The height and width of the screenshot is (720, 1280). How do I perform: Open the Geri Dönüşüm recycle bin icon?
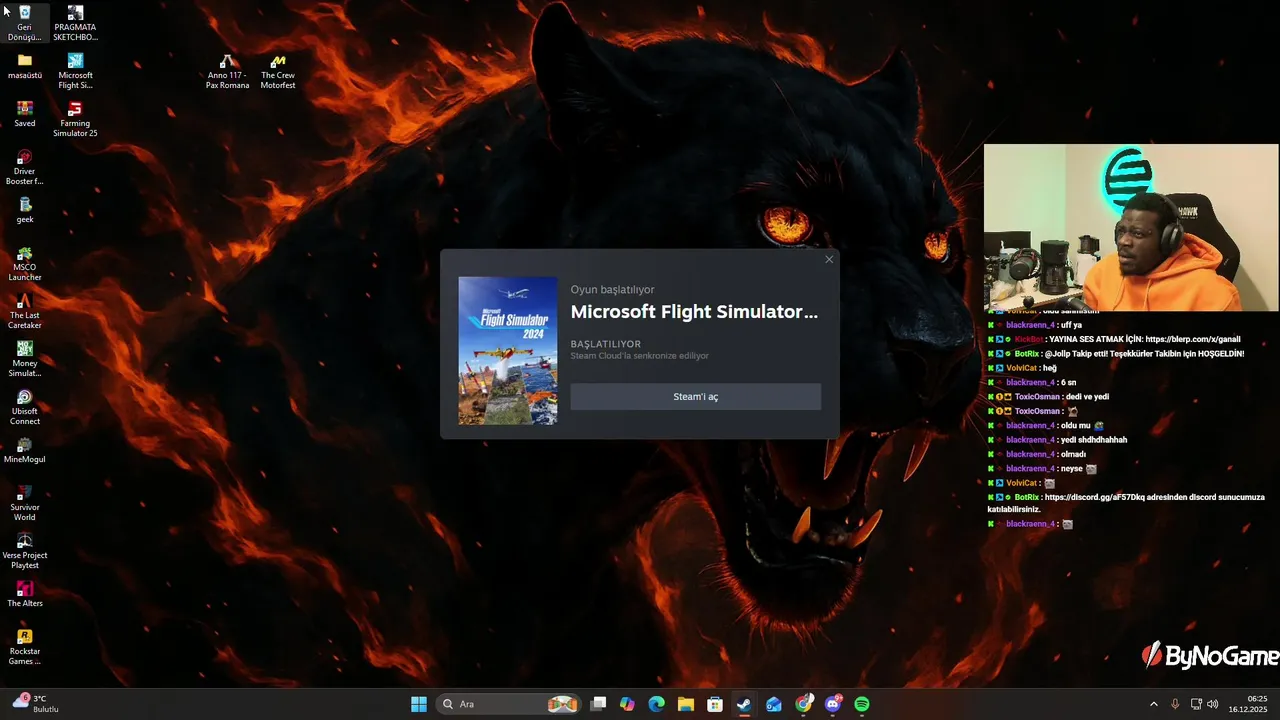tap(25, 23)
